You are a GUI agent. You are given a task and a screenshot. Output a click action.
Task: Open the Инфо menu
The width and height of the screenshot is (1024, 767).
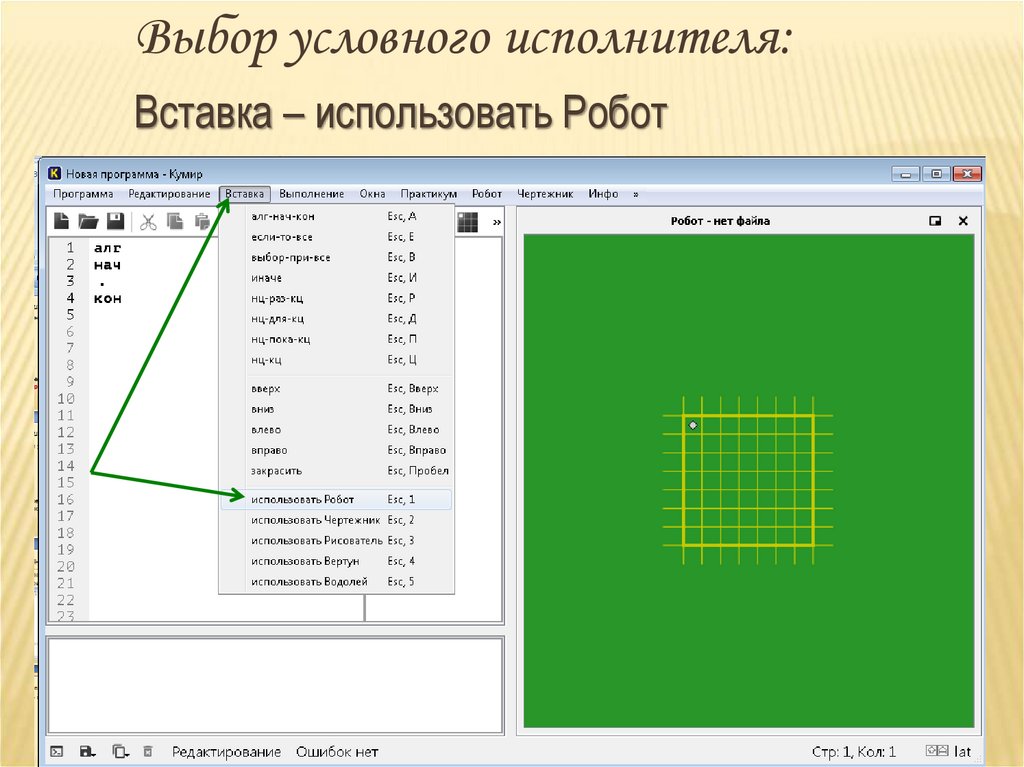603,194
